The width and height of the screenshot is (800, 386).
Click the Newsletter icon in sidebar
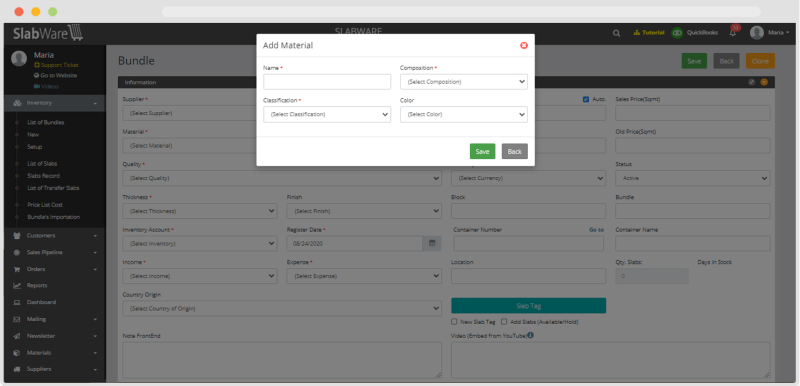pos(17,336)
